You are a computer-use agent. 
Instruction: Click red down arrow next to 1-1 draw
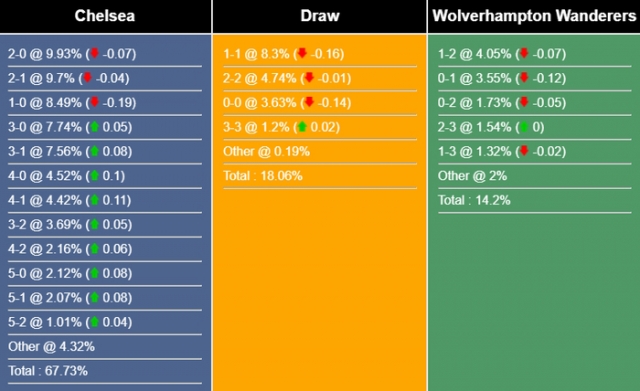302,53
